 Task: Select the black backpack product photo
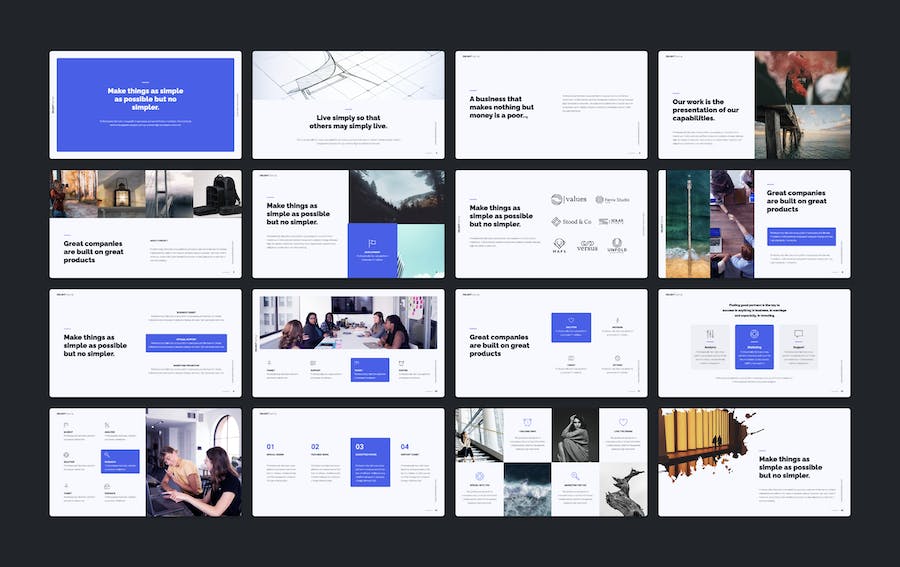click(x=217, y=193)
